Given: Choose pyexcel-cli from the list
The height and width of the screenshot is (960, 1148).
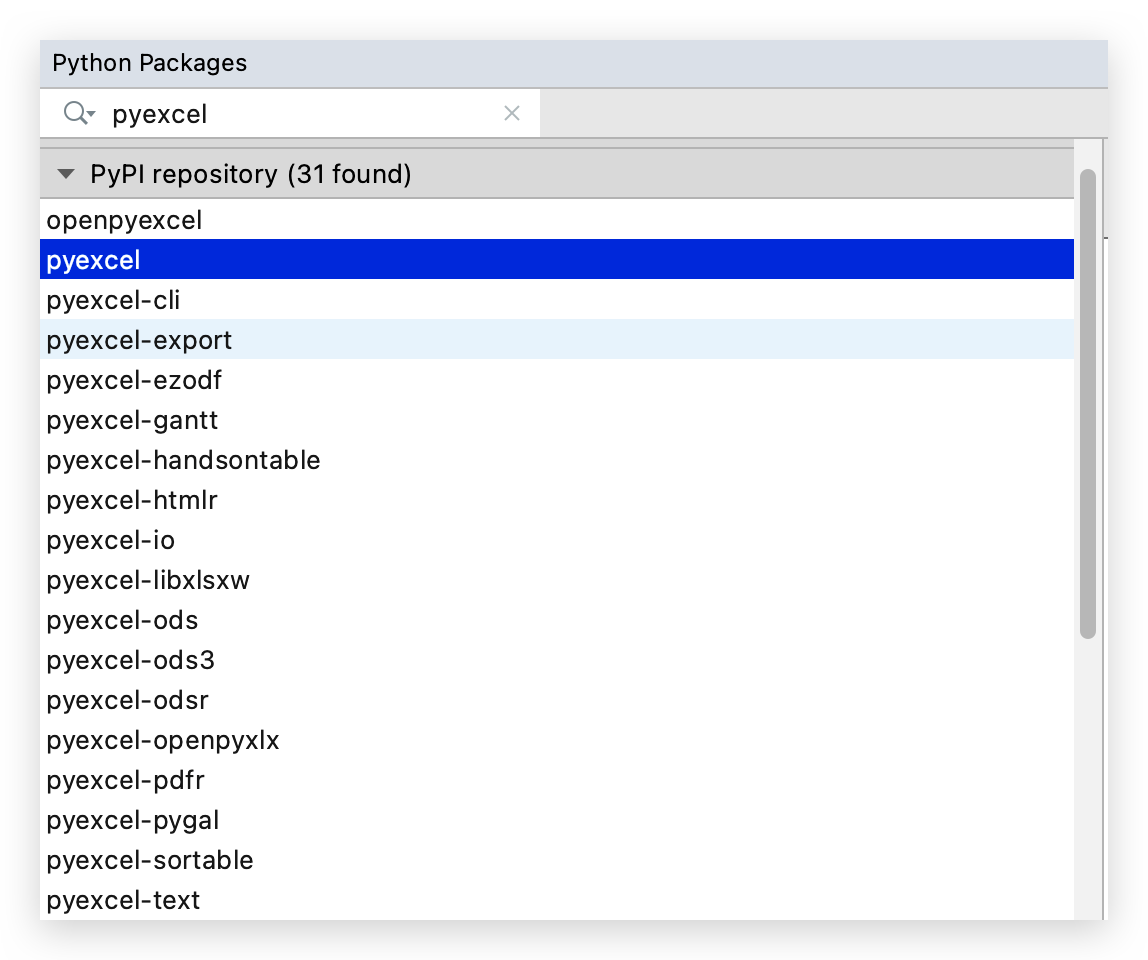Looking at the screenshot, I should pyautogui.click(x=113, y=300).
